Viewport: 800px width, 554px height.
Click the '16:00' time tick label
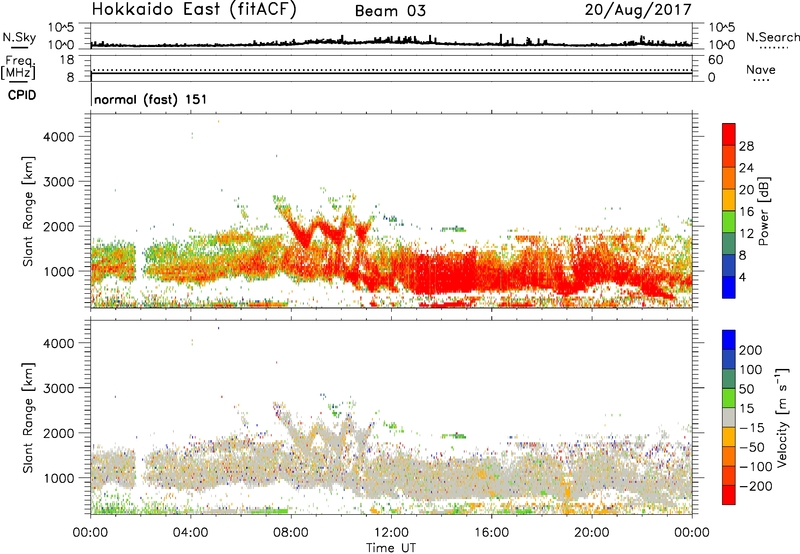click(x=491, y=533)
